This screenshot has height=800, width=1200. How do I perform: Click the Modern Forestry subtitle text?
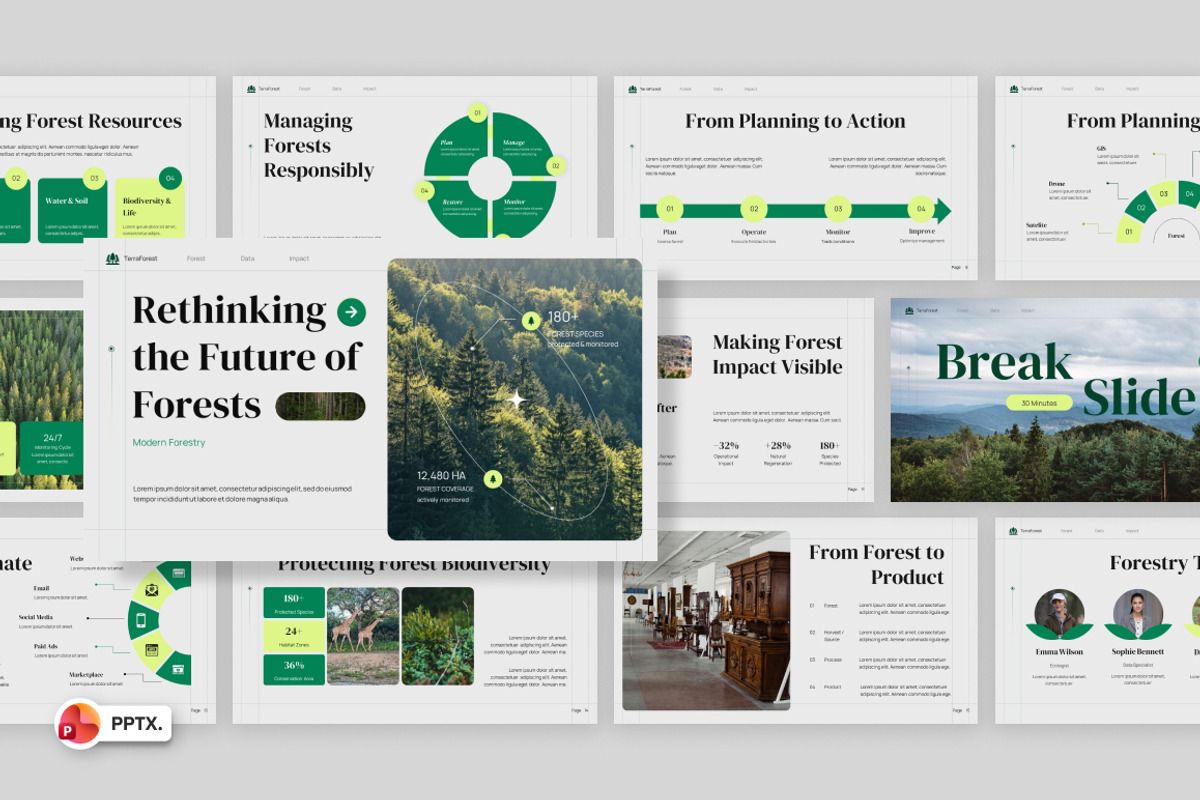[x=169, y=442]
